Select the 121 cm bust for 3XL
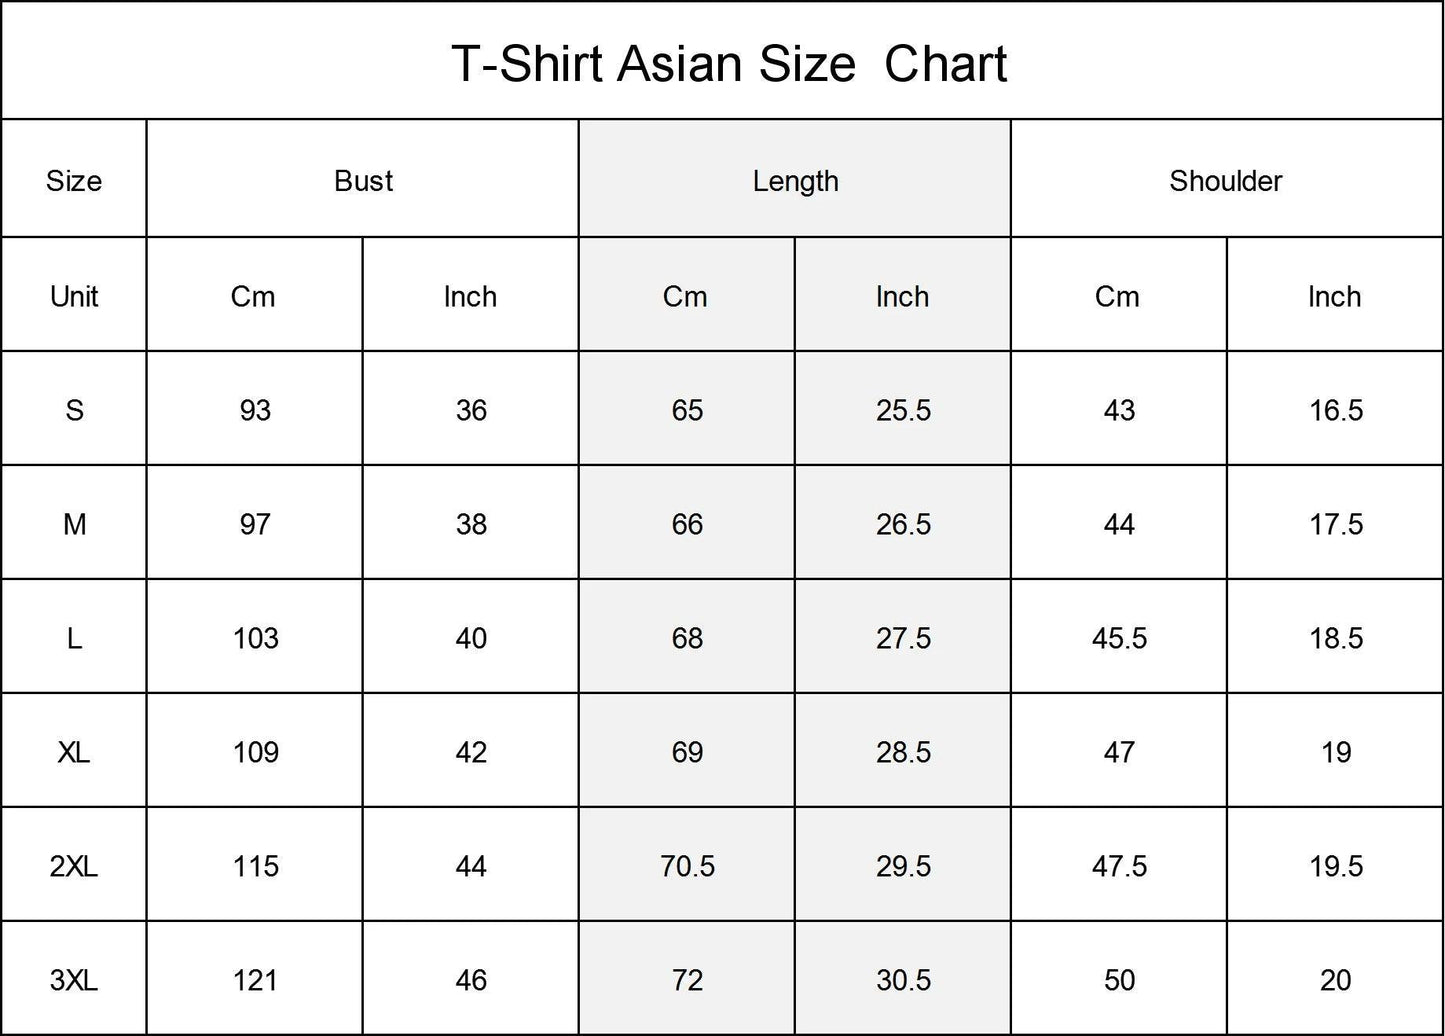Screen dimensions: 1445x1036 coord(255,980)
